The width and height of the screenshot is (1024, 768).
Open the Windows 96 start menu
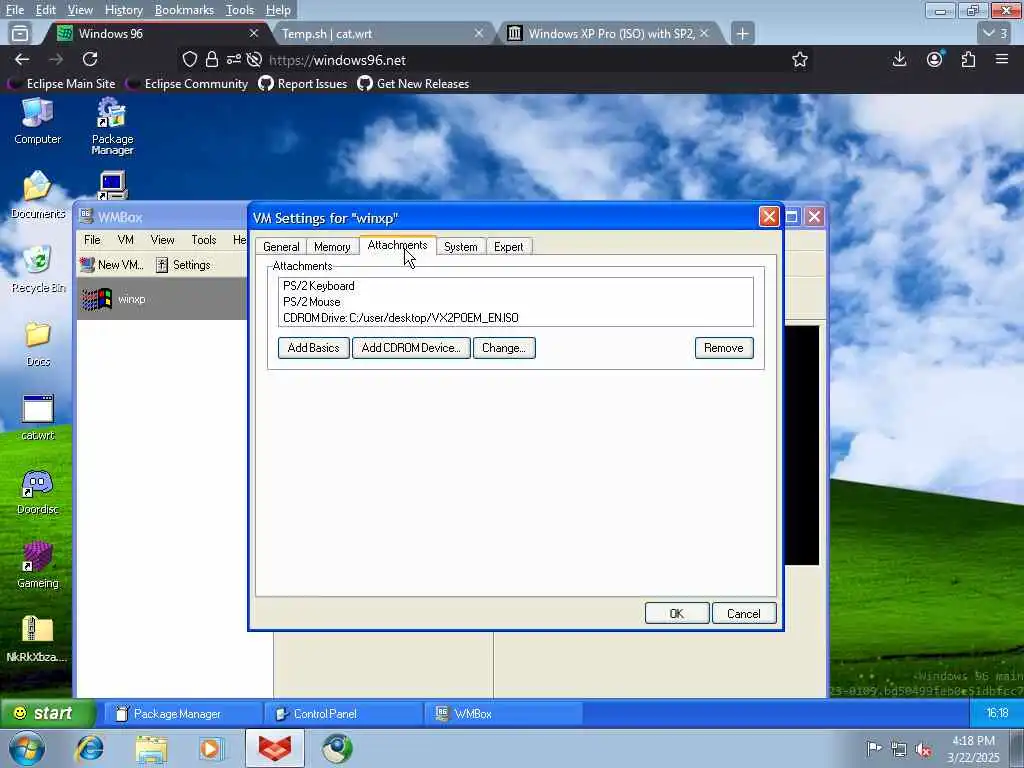(48, 713)
